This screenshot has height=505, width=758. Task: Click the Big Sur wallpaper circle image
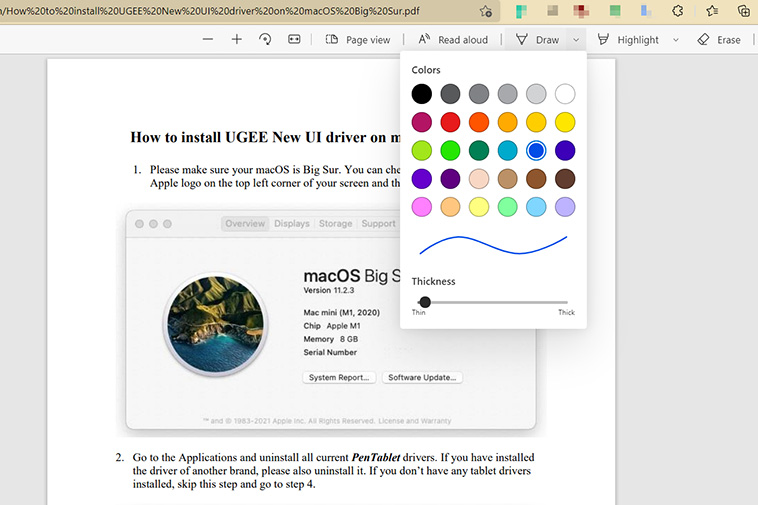click(216, 324)
